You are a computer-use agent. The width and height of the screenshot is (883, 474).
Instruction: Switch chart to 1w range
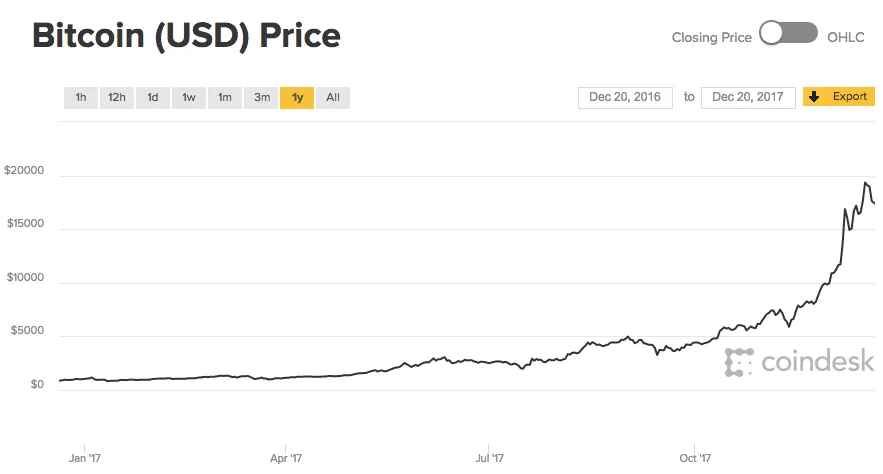click(189, 97)
